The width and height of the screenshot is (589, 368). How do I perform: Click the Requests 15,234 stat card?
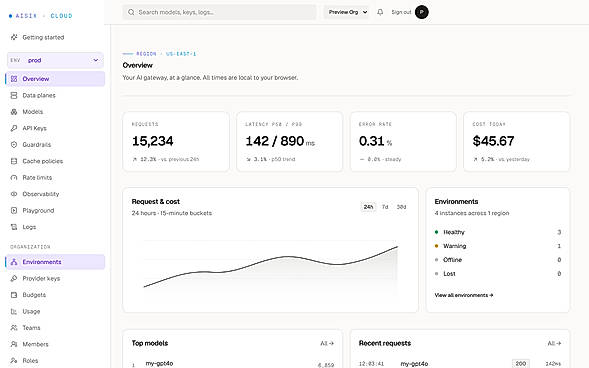click(176, 142)
